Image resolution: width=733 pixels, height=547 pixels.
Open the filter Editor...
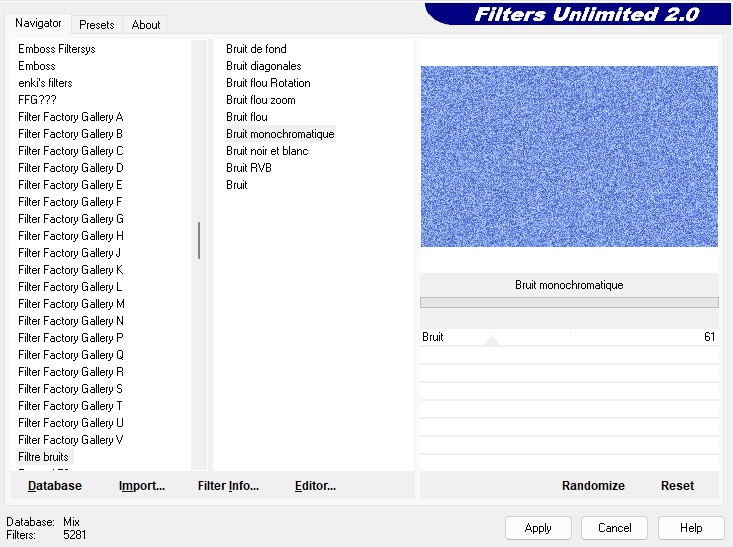tap(315, 486)
